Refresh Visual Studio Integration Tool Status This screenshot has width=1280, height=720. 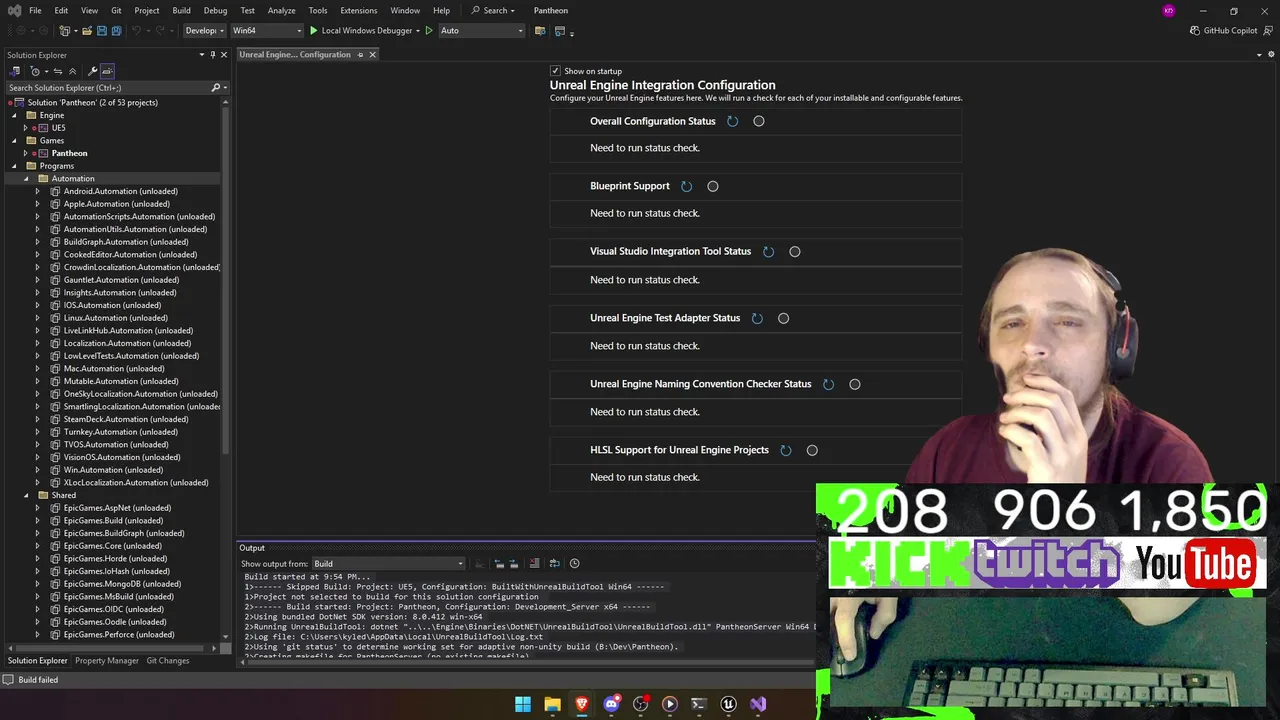tap(768, 252)
